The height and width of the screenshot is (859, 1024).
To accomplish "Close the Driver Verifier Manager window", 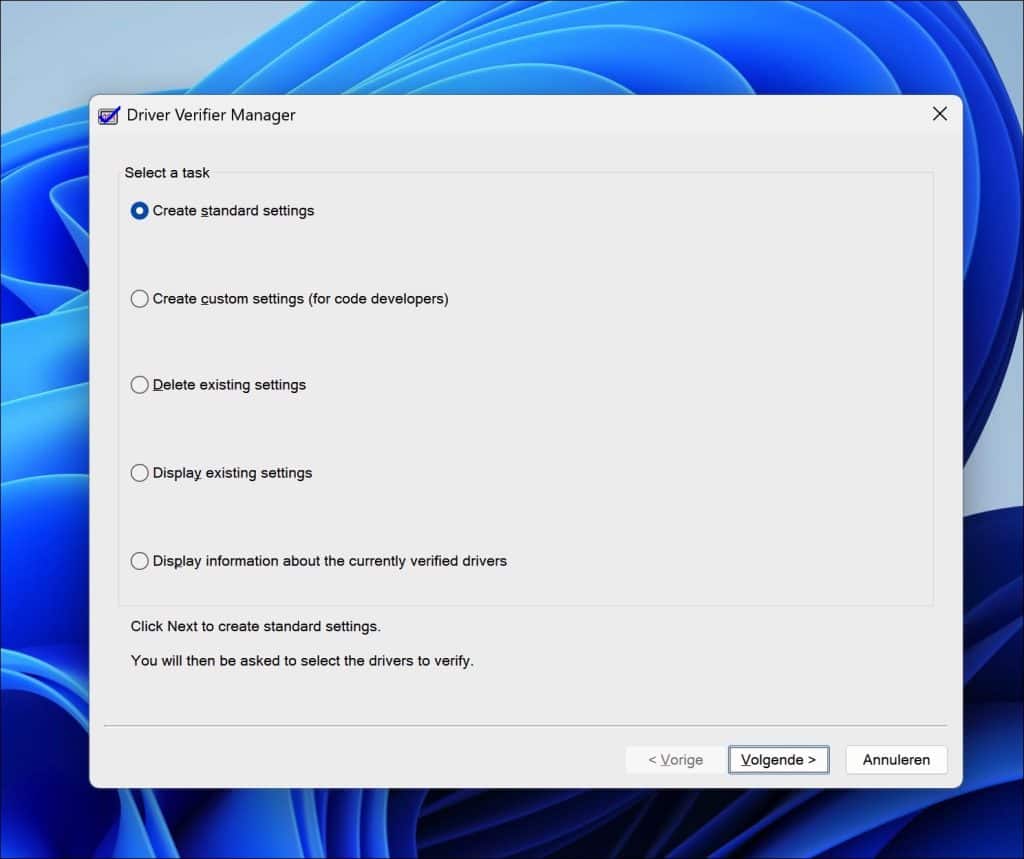I will pos(938,113).
